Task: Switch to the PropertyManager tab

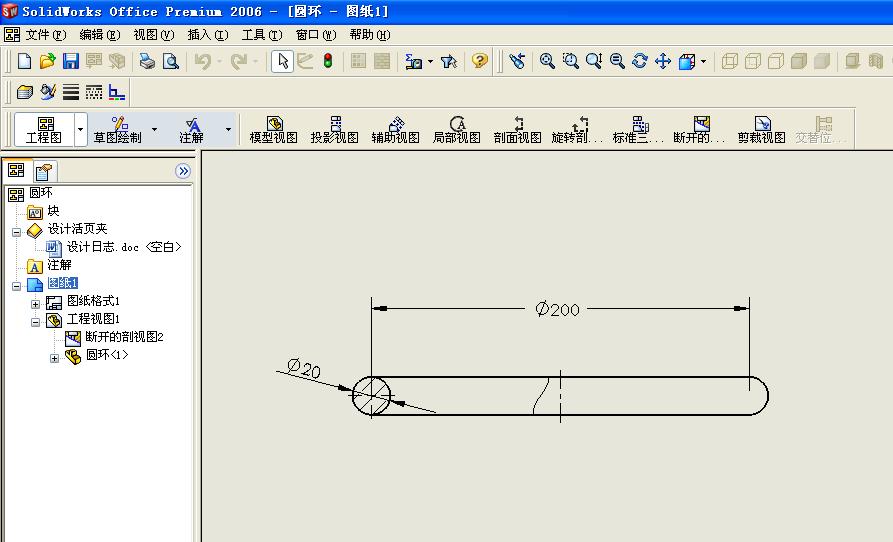Action: click(x=43, y=171)
